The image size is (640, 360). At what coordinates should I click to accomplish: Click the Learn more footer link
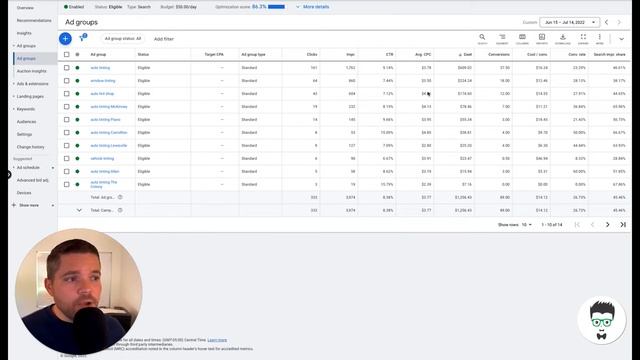pyautogui.click(x=217, y=340)
